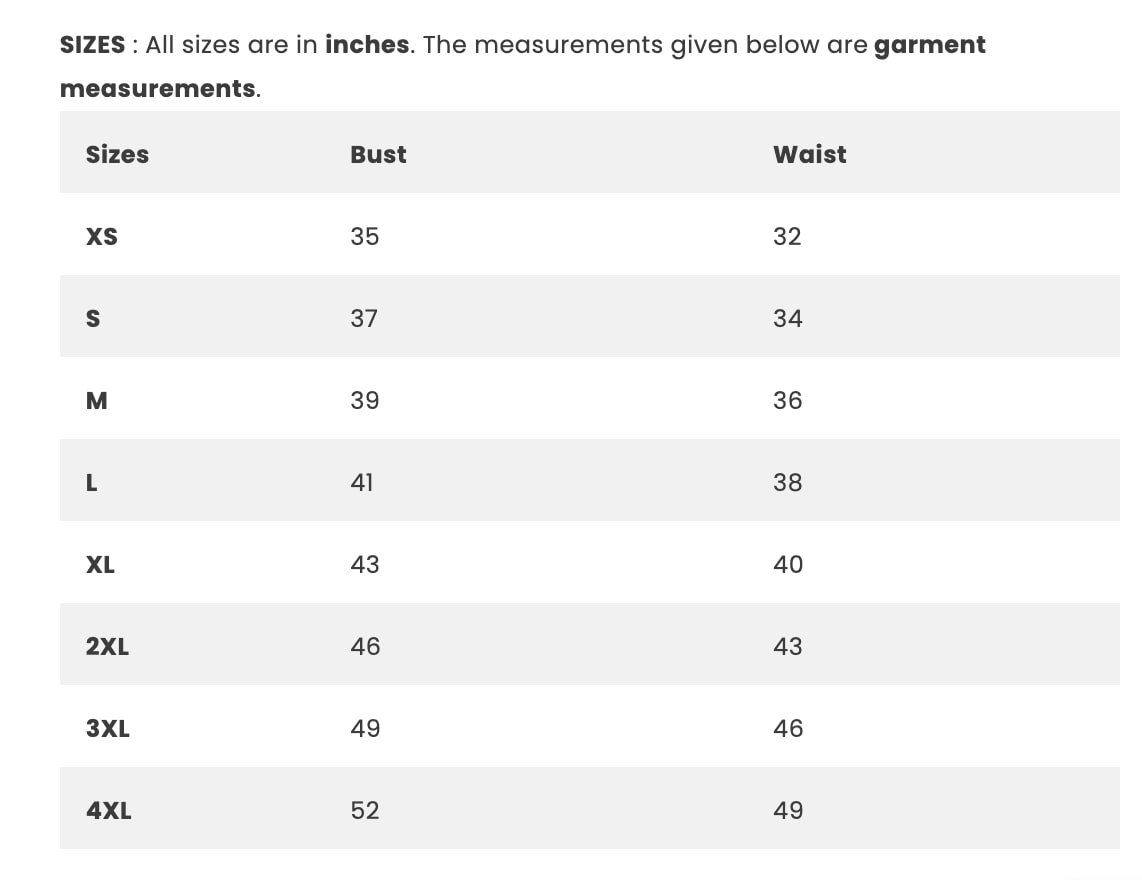Image resolution: width=1142 pixels, height=880 pixels.
Task: Click the bold word "inches" in the note
Action: [367, 45]
